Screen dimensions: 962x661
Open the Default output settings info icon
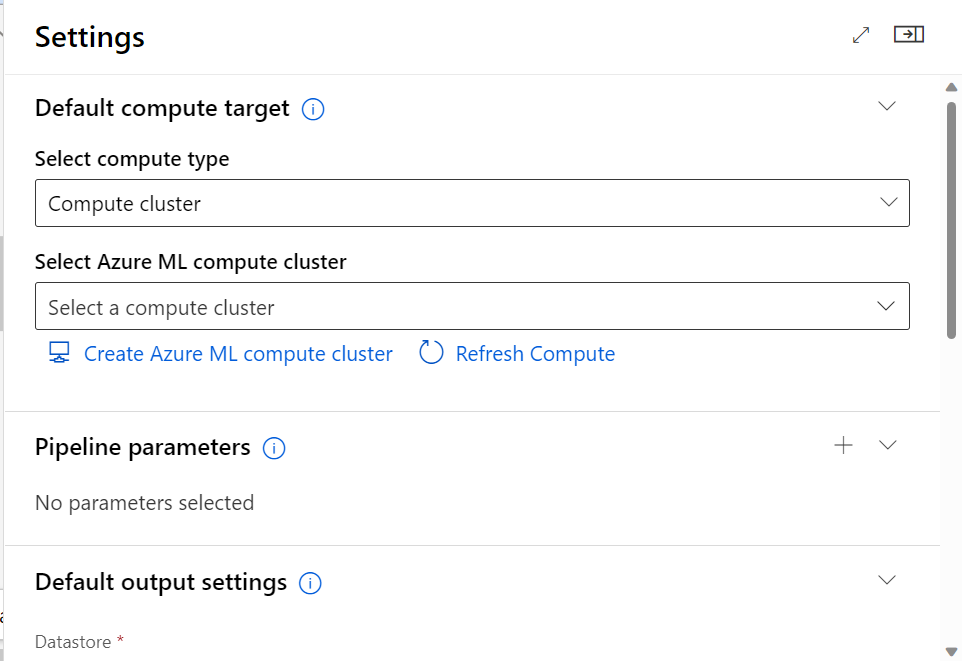pyautogui.click(x=310, y=583)
